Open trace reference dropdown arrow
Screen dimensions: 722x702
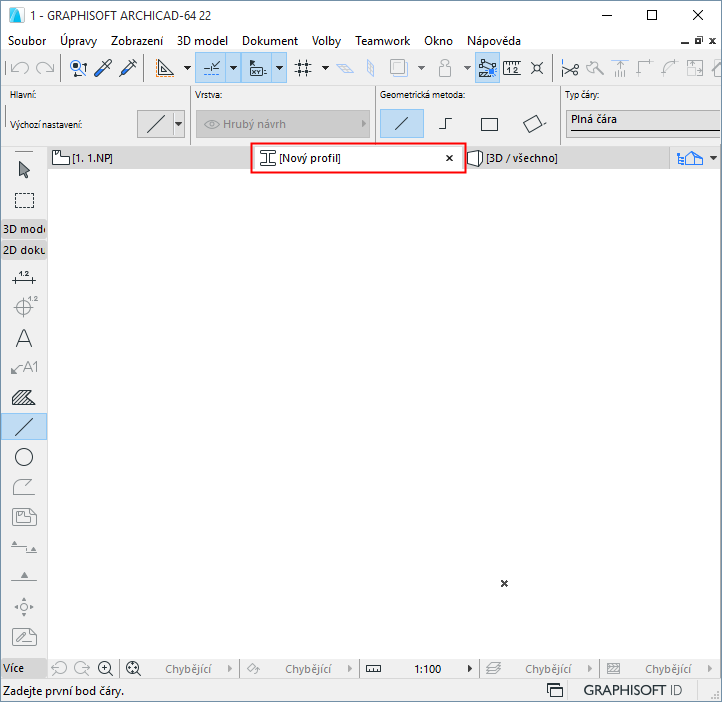coord(421,68)
